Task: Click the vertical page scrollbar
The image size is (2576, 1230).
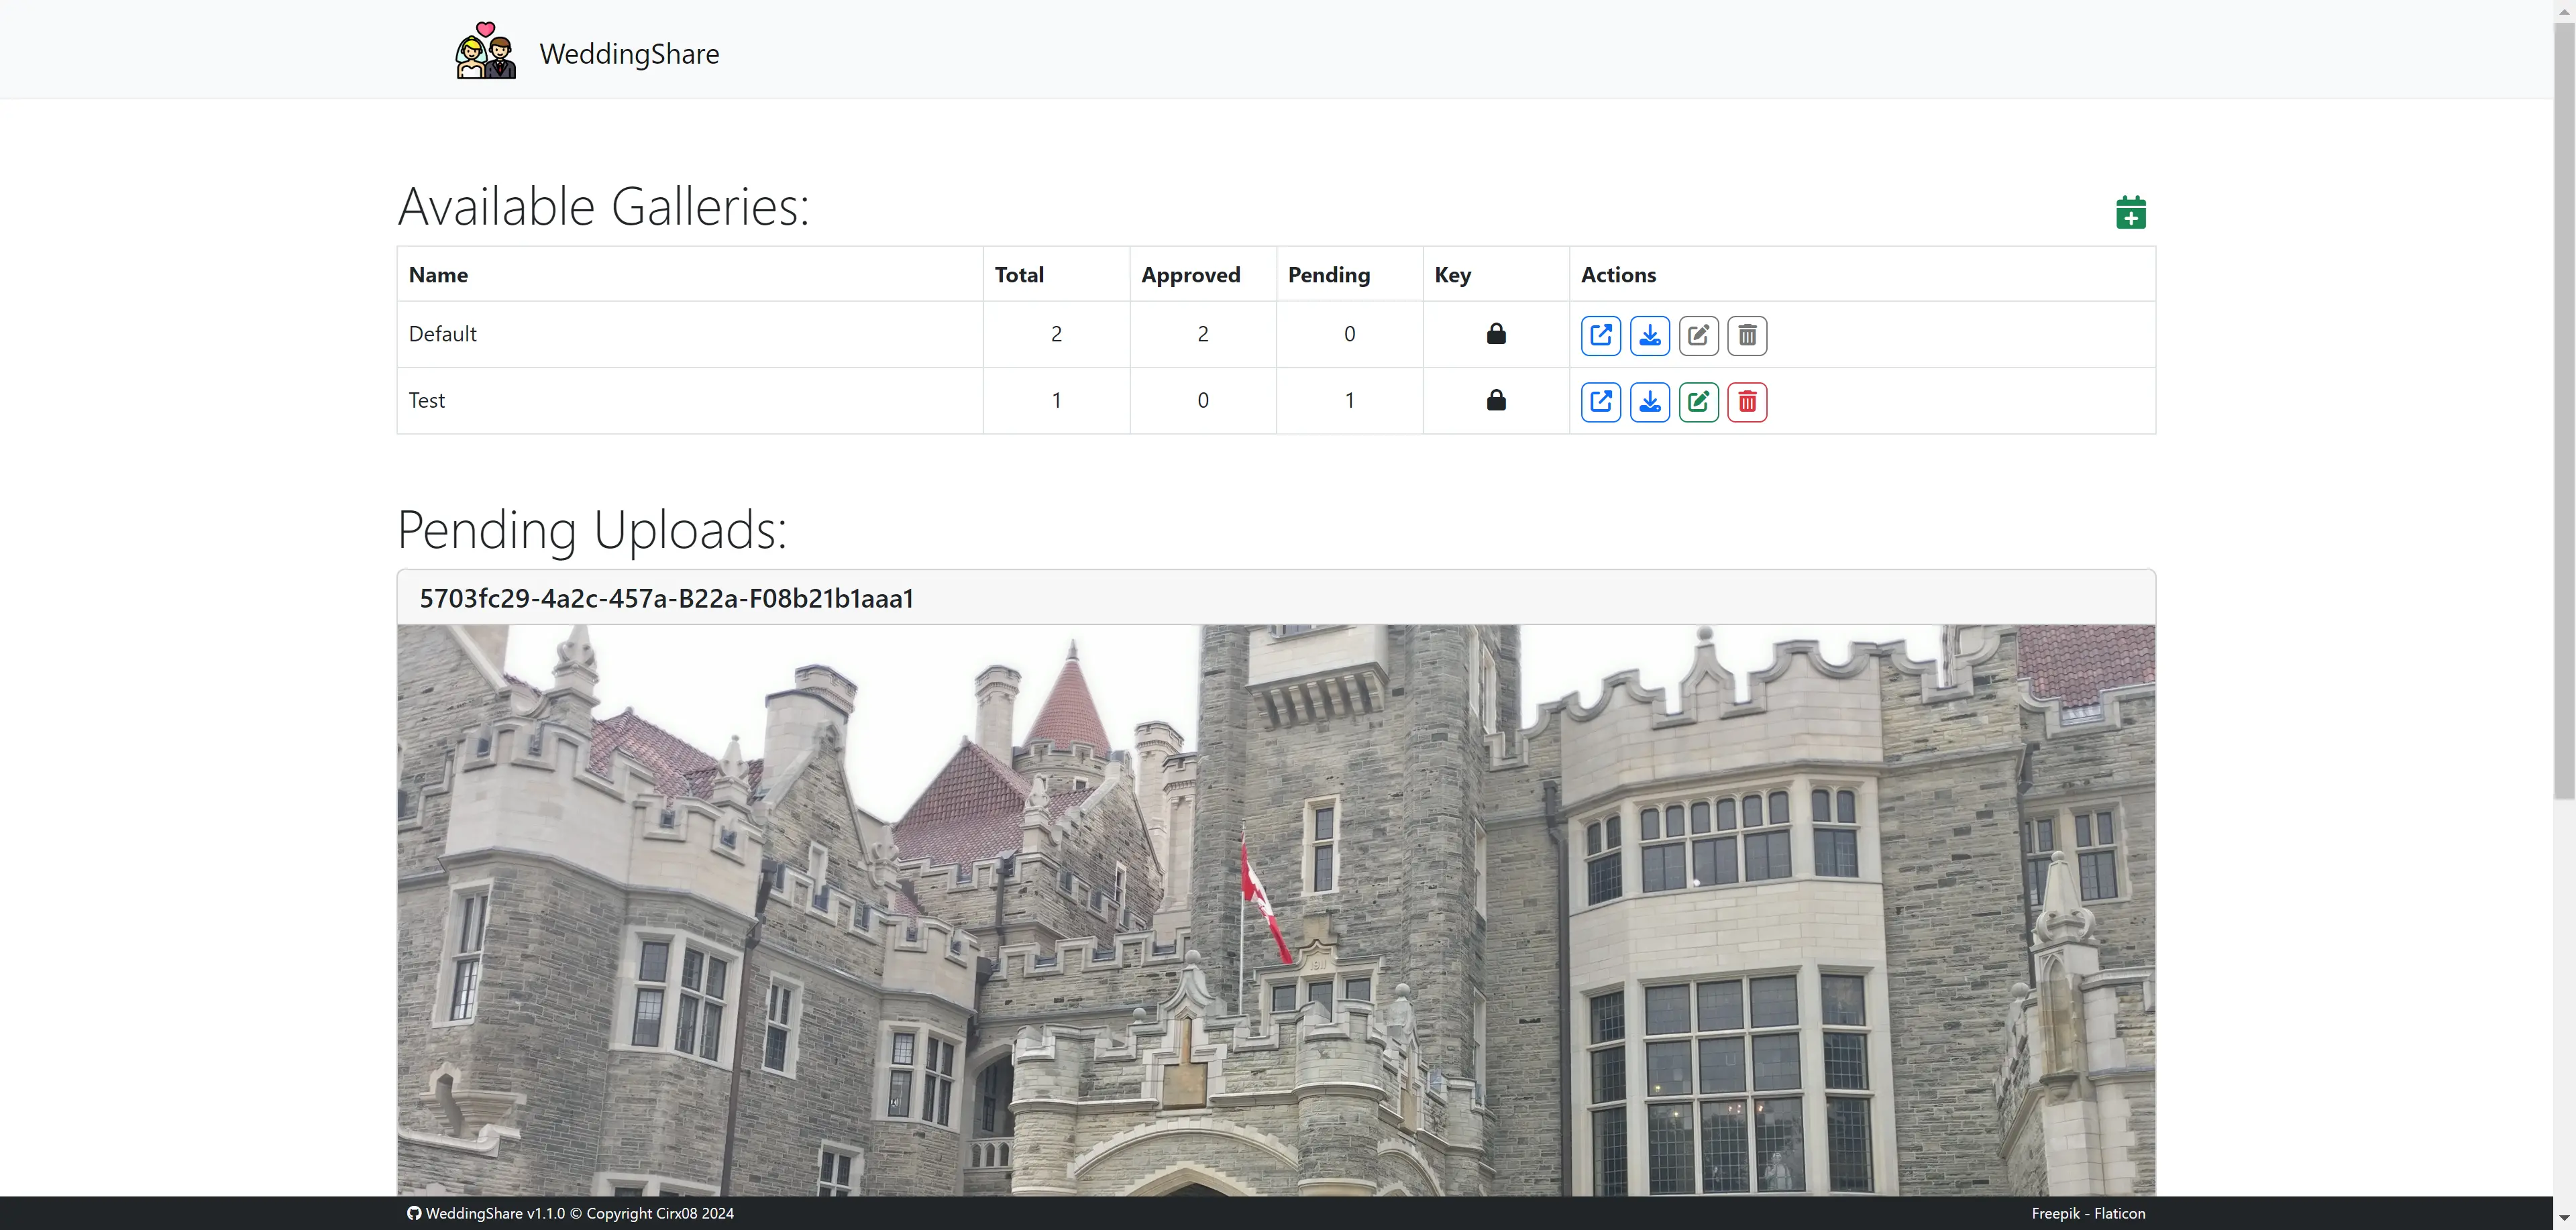Action: click(2564, 410)
